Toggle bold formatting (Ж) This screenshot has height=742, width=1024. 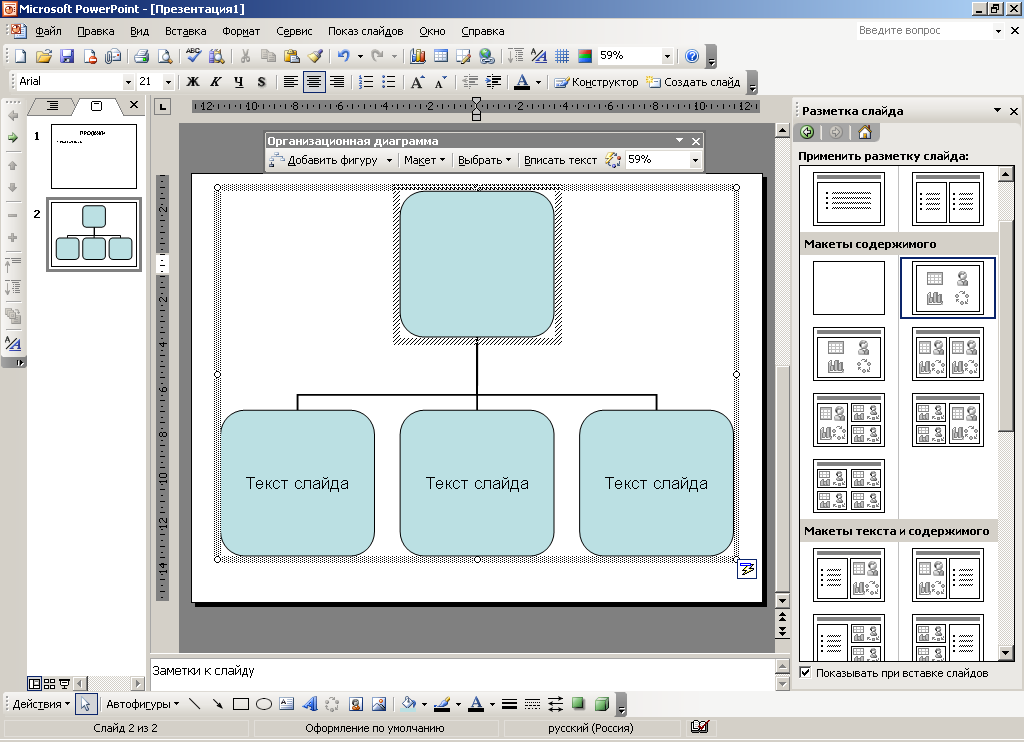[x=193, y=82]
